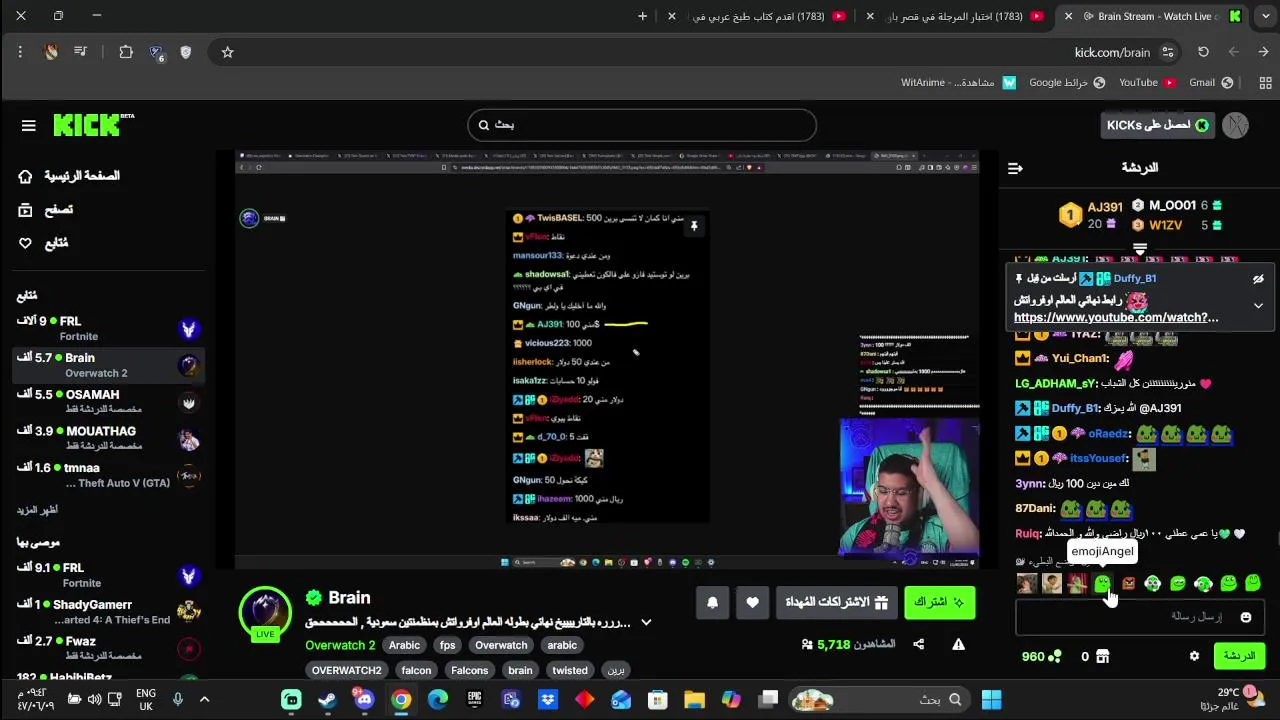Click the green Subscribe button
The image size is (1280, 720).
(x=939, y=602)
